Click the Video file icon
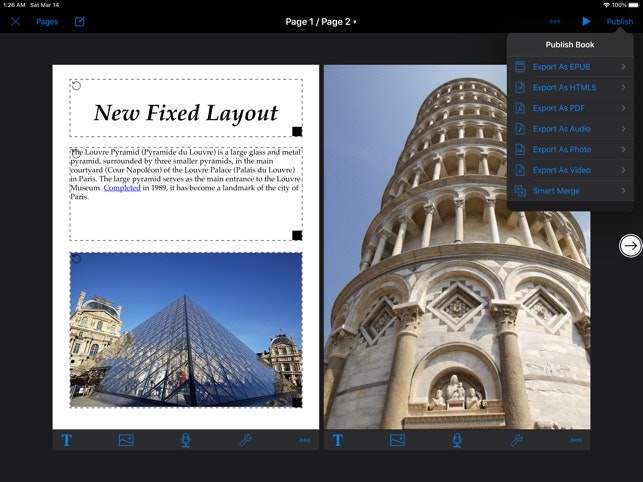The height and width of the screenshot is (482, 643). [520, 170]
